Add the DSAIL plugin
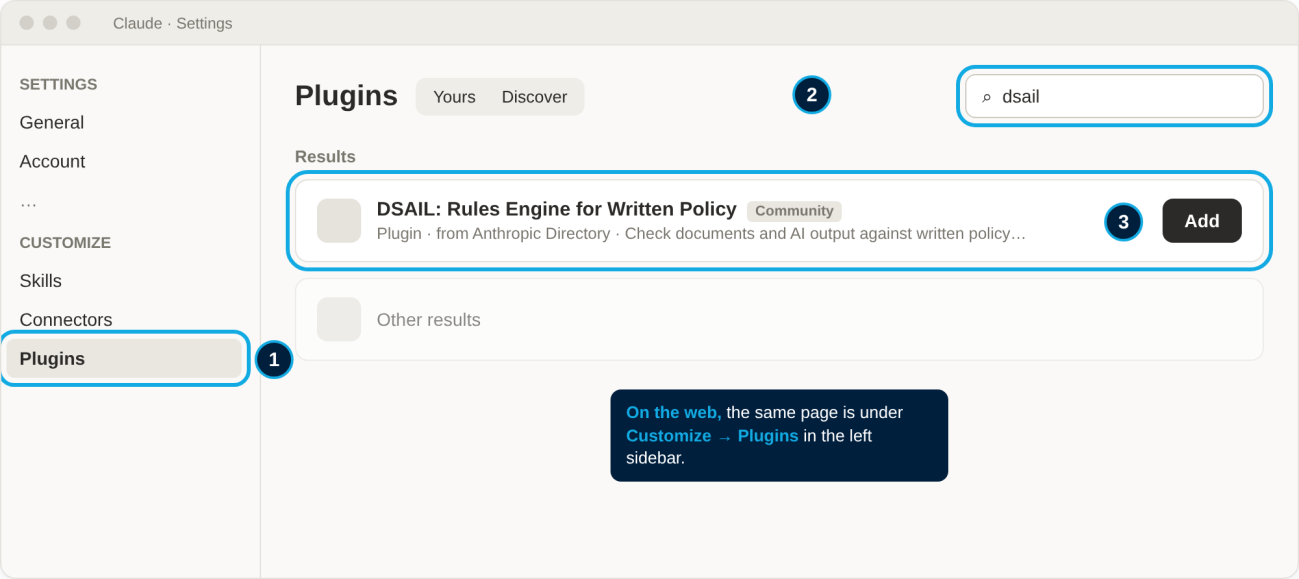The height and width of the screenshot is (579, 1299). (x=1202, y=221)
